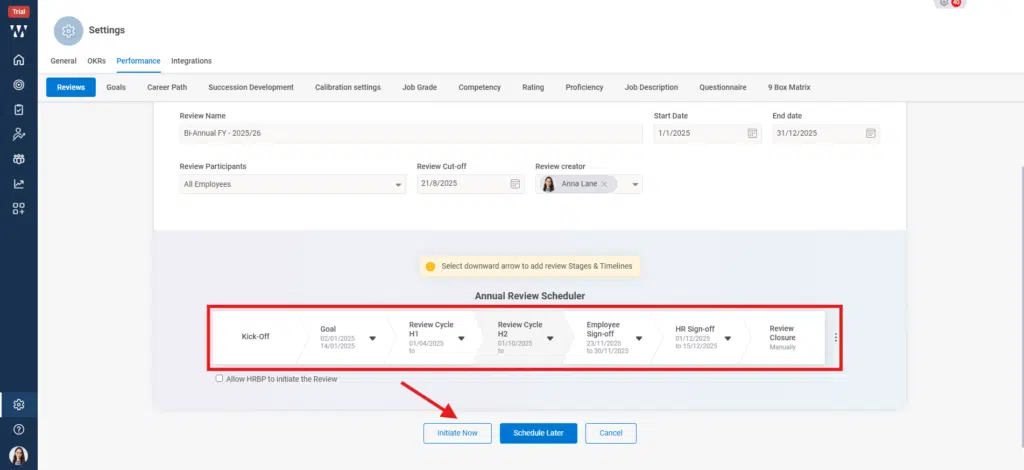Open the Home icon in sidebar

[19, 60]
